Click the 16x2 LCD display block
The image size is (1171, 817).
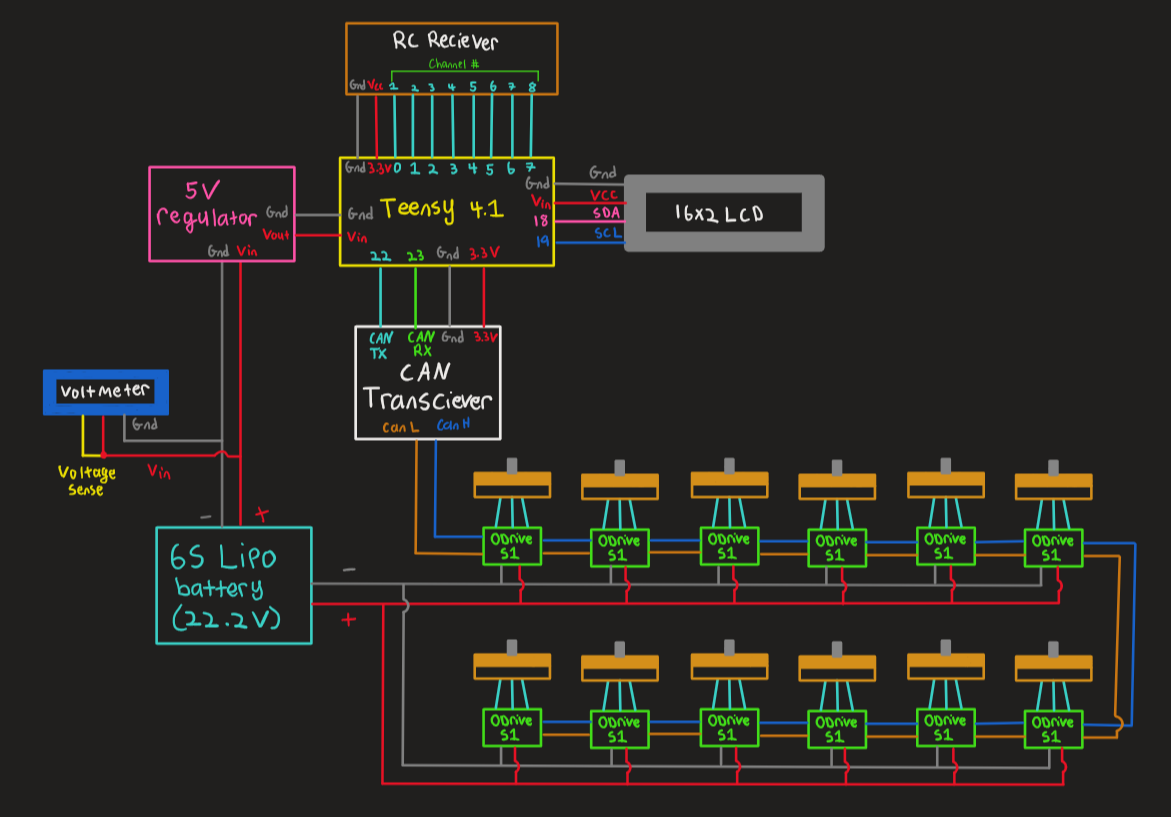tap(725, 211)
